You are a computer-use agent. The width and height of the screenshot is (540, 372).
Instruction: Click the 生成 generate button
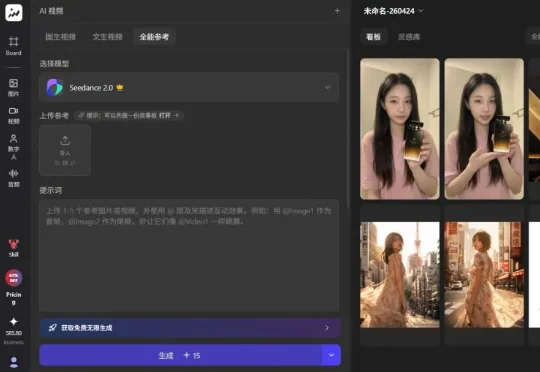tap(180, 355)
